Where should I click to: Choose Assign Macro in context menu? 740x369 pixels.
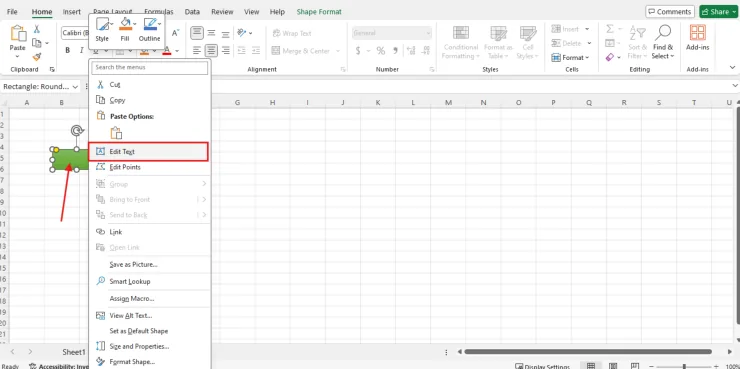tap(149, 298)
